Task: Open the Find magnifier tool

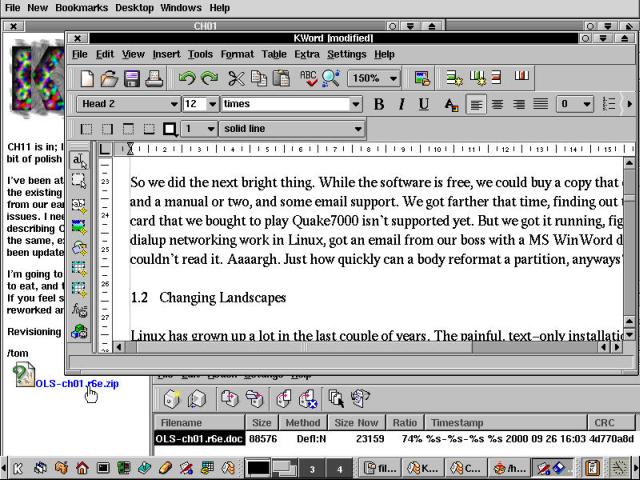Action: pyautogui.click(x=330, y=78)
